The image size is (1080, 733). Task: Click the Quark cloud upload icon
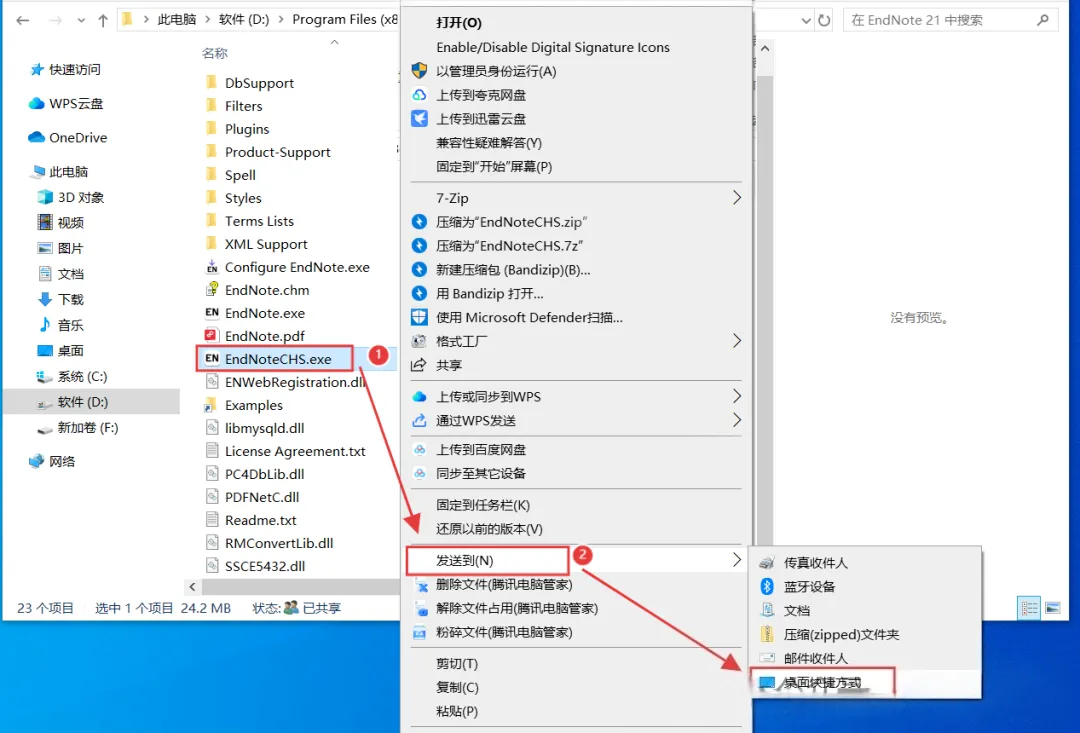point(419,95)
